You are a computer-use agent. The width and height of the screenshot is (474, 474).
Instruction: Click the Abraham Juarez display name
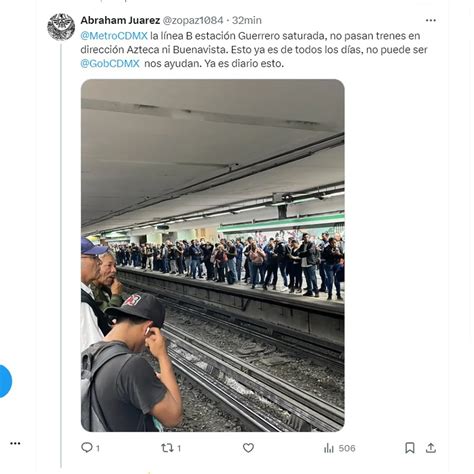tap(120, 20)
